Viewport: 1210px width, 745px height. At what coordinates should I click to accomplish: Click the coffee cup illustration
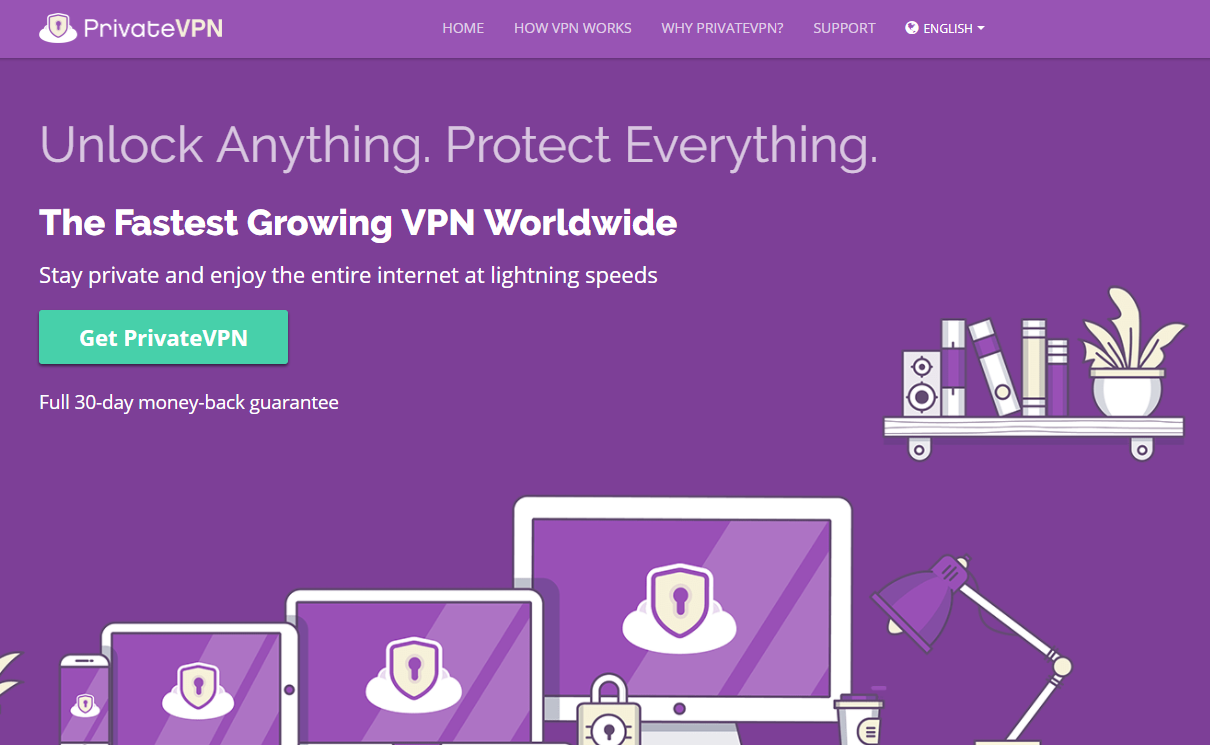point(860,718)
